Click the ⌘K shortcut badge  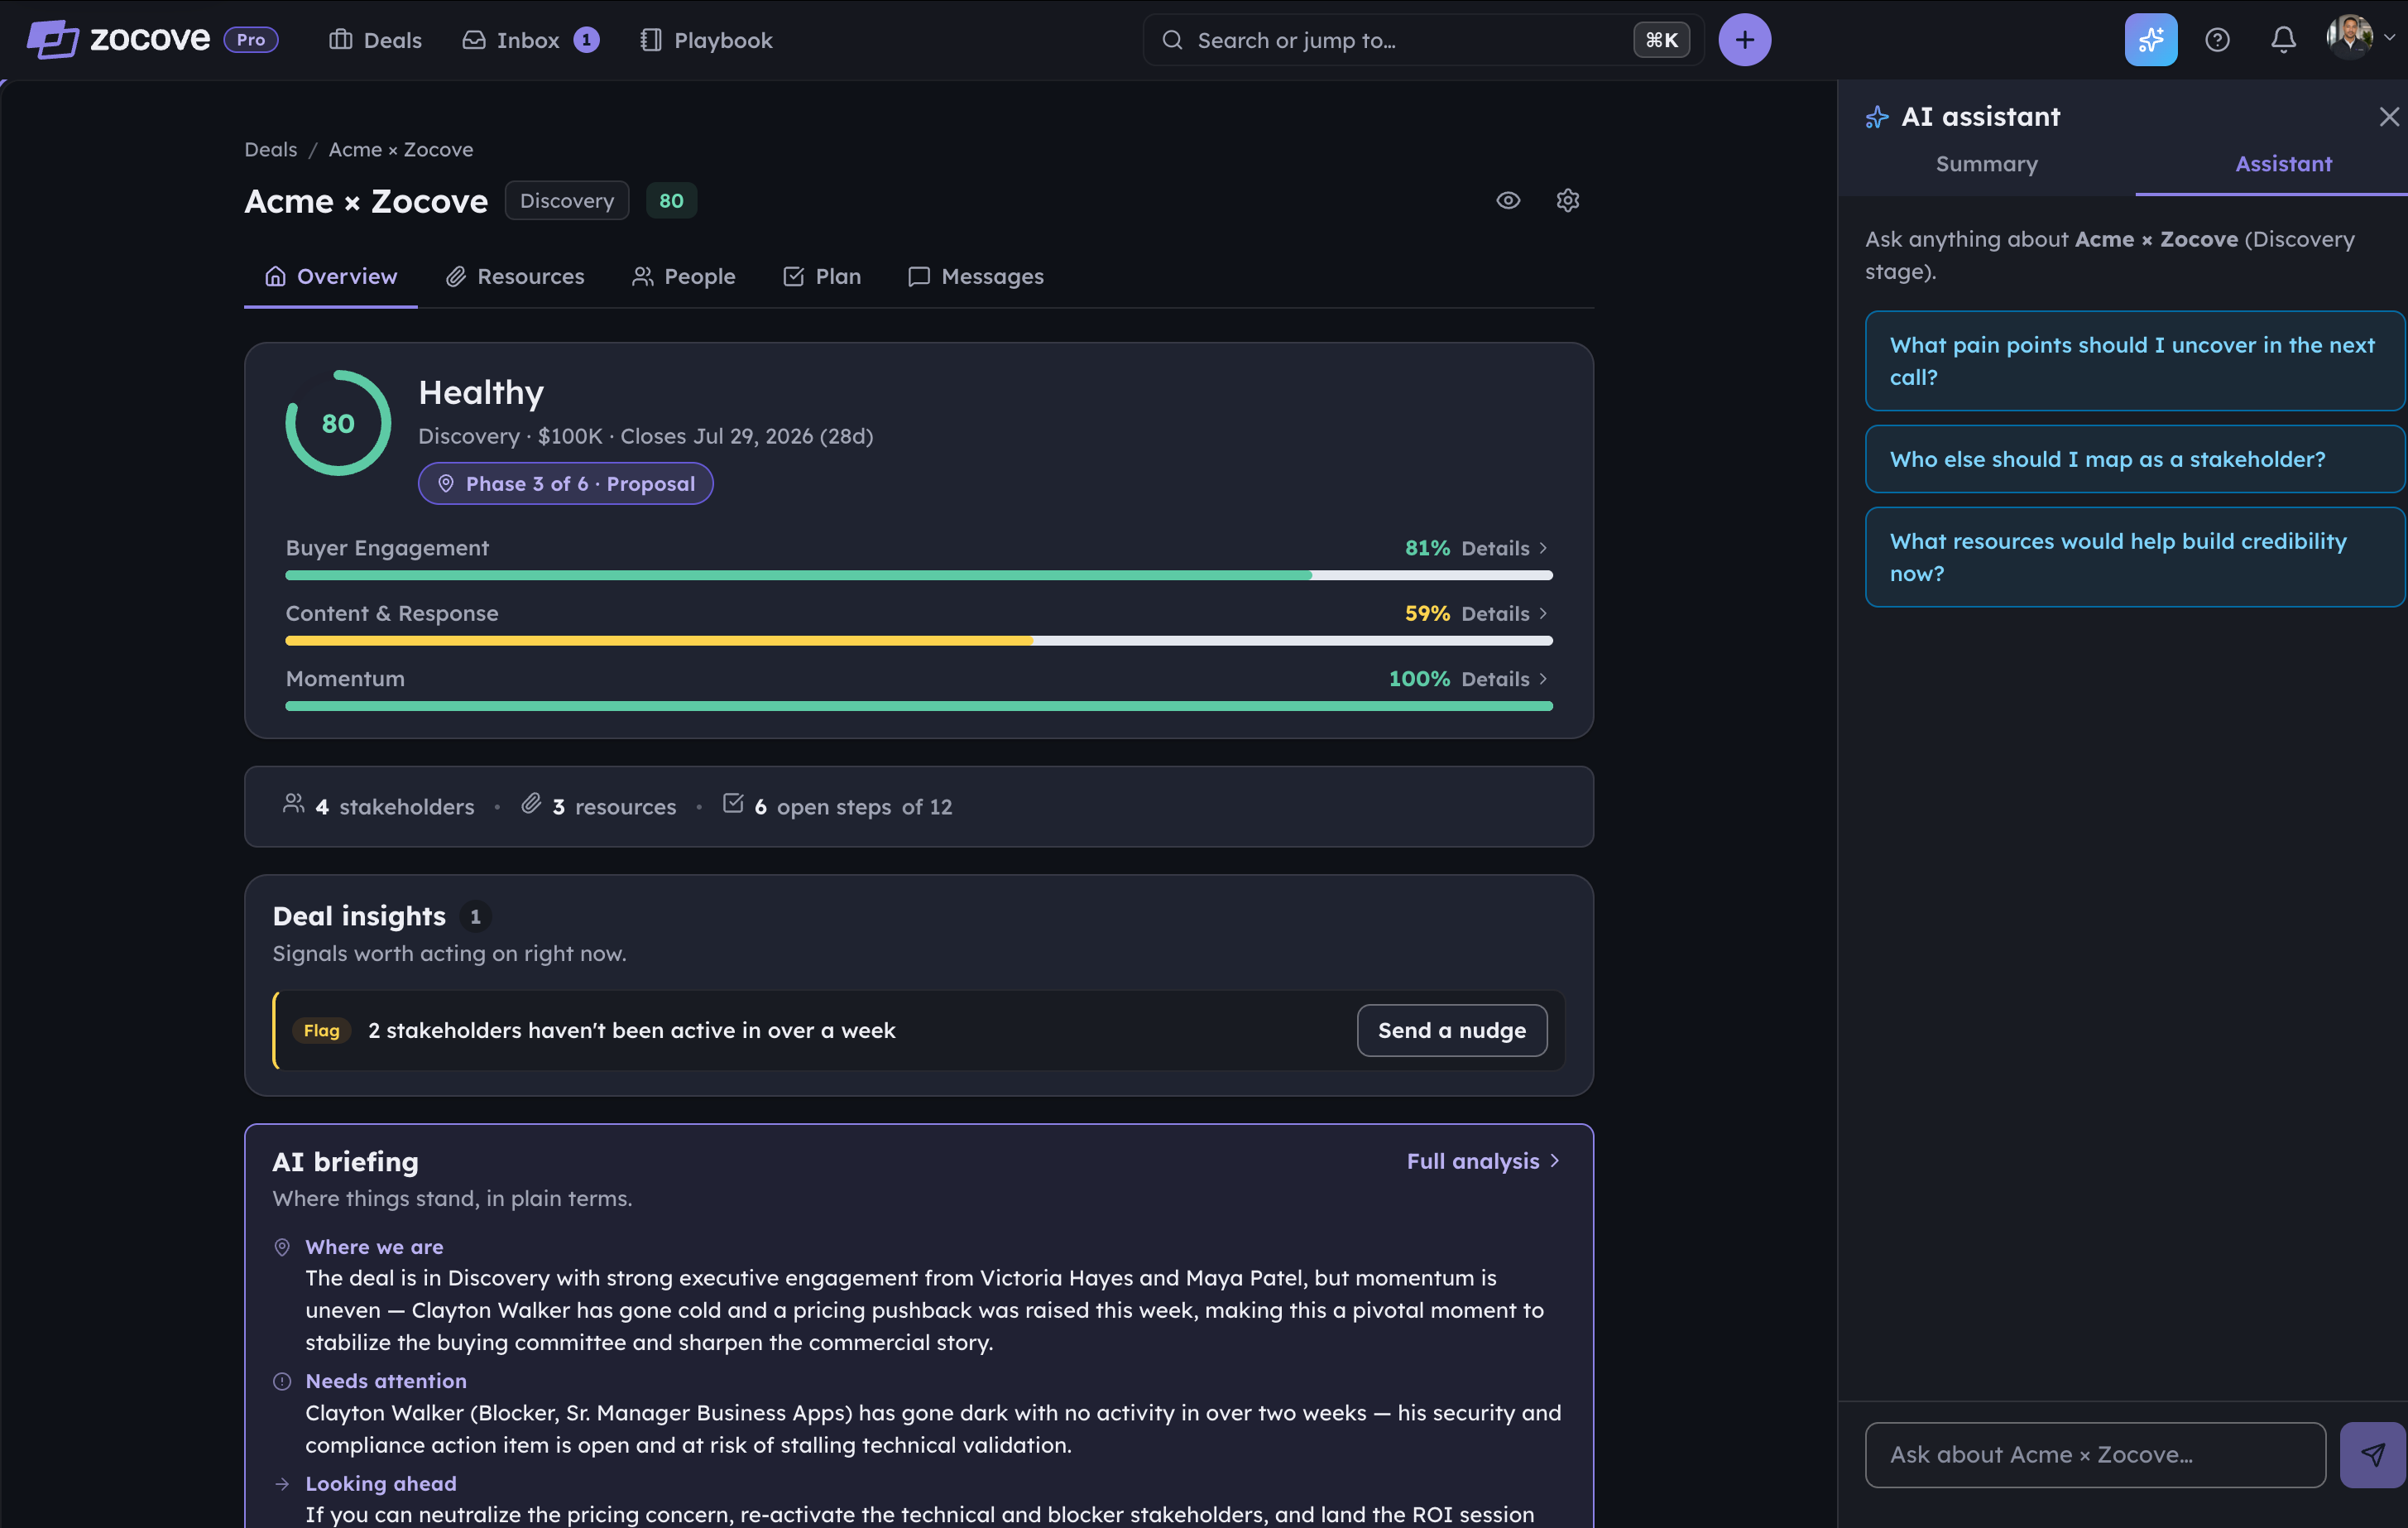click(1661, 40)
